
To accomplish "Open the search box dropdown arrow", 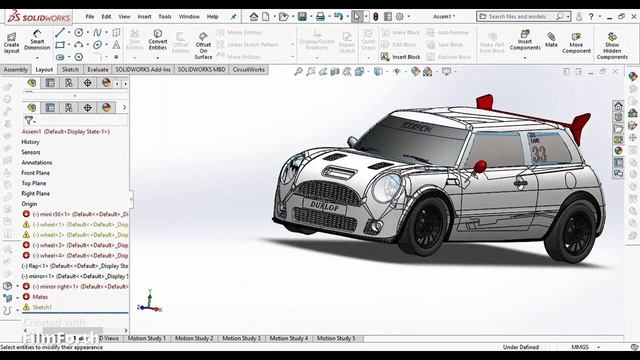I will pos(568,17).
